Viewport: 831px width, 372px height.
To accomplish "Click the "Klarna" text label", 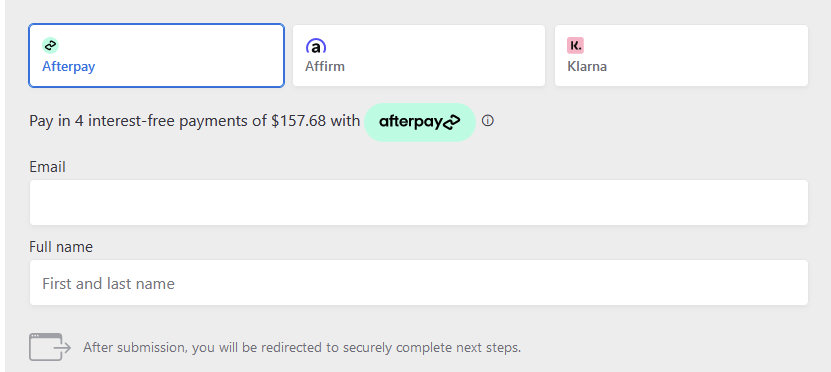I will (587, 67).
